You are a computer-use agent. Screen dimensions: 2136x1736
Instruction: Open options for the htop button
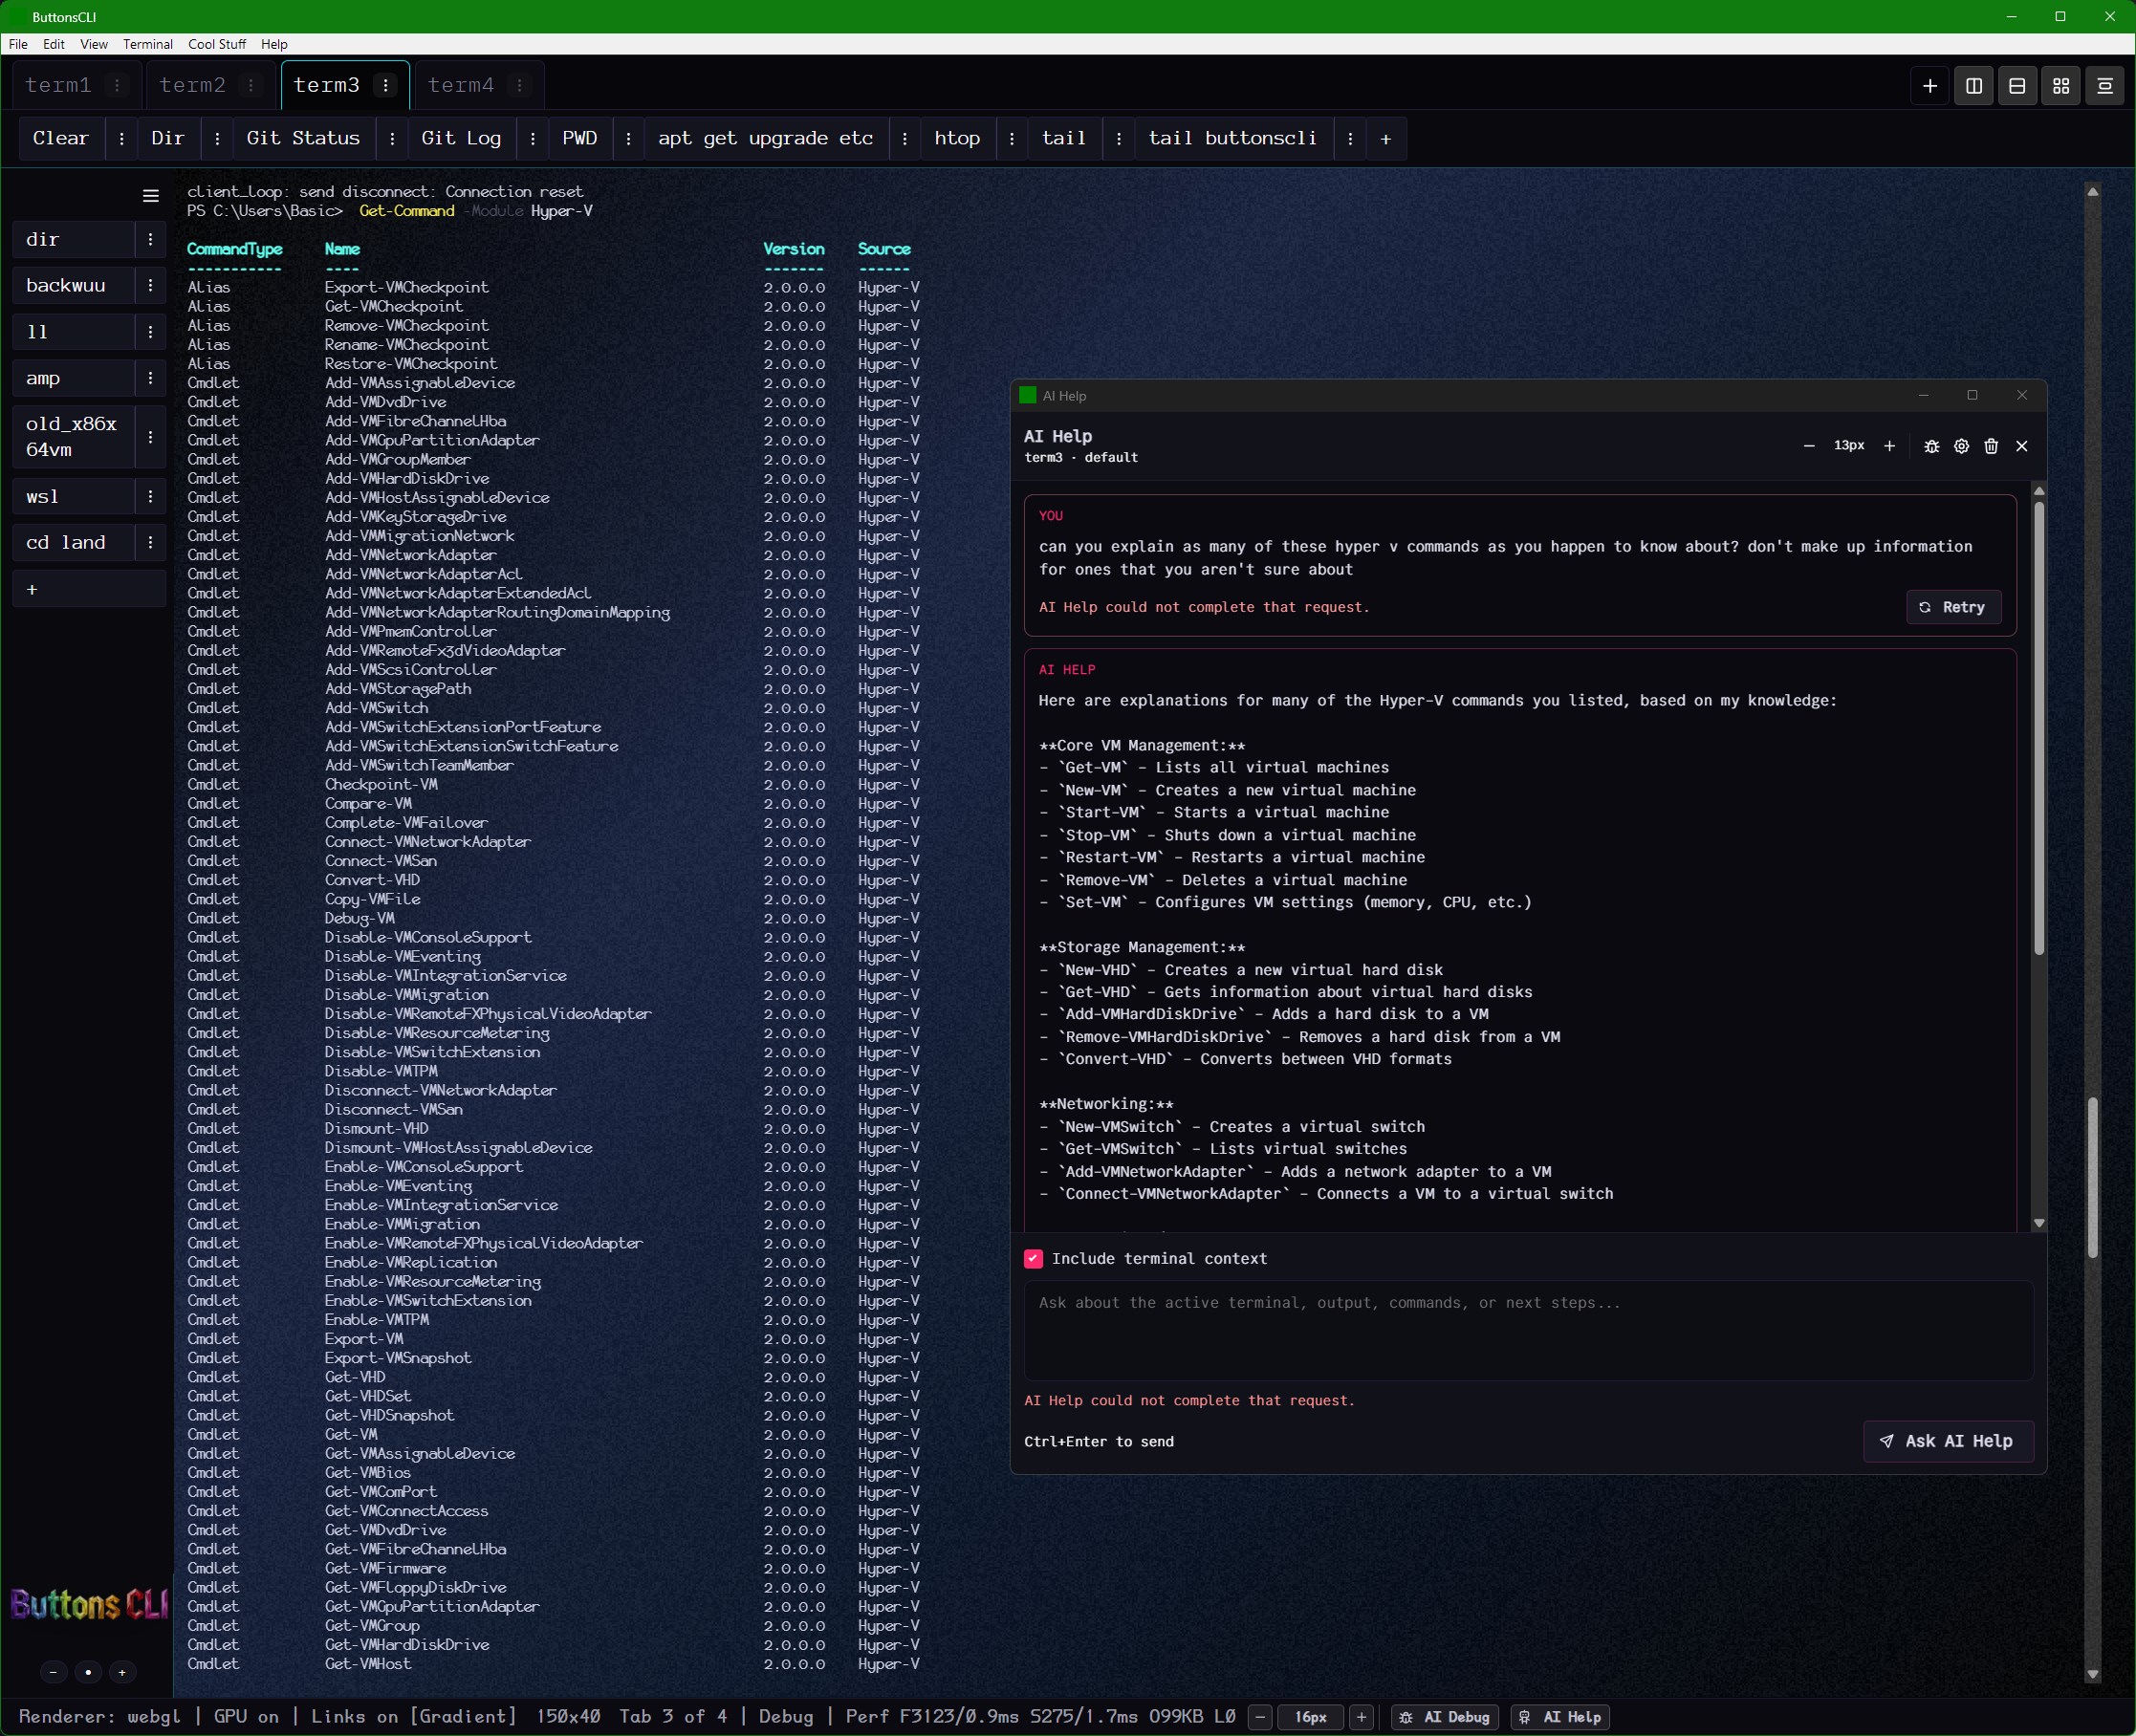click(1012, 139)
